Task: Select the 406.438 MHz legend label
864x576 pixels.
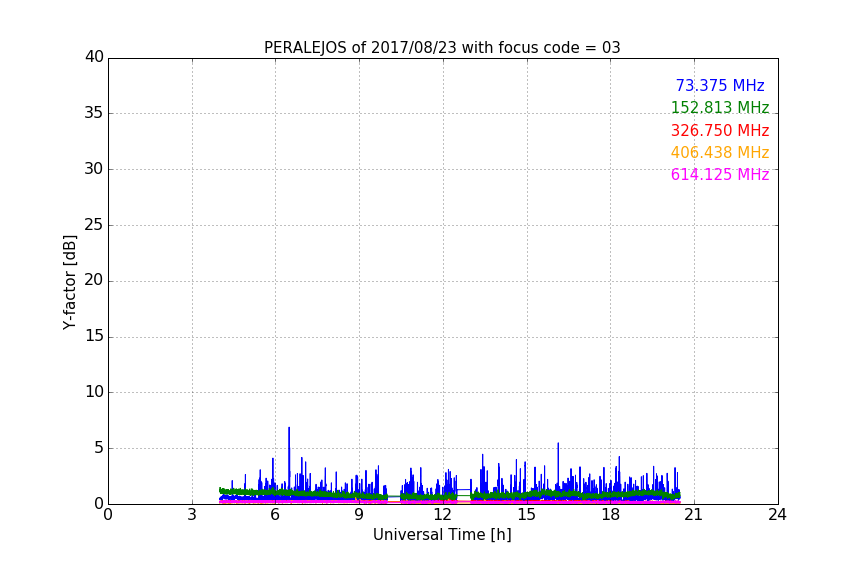Action: click(x=720, y=153)
